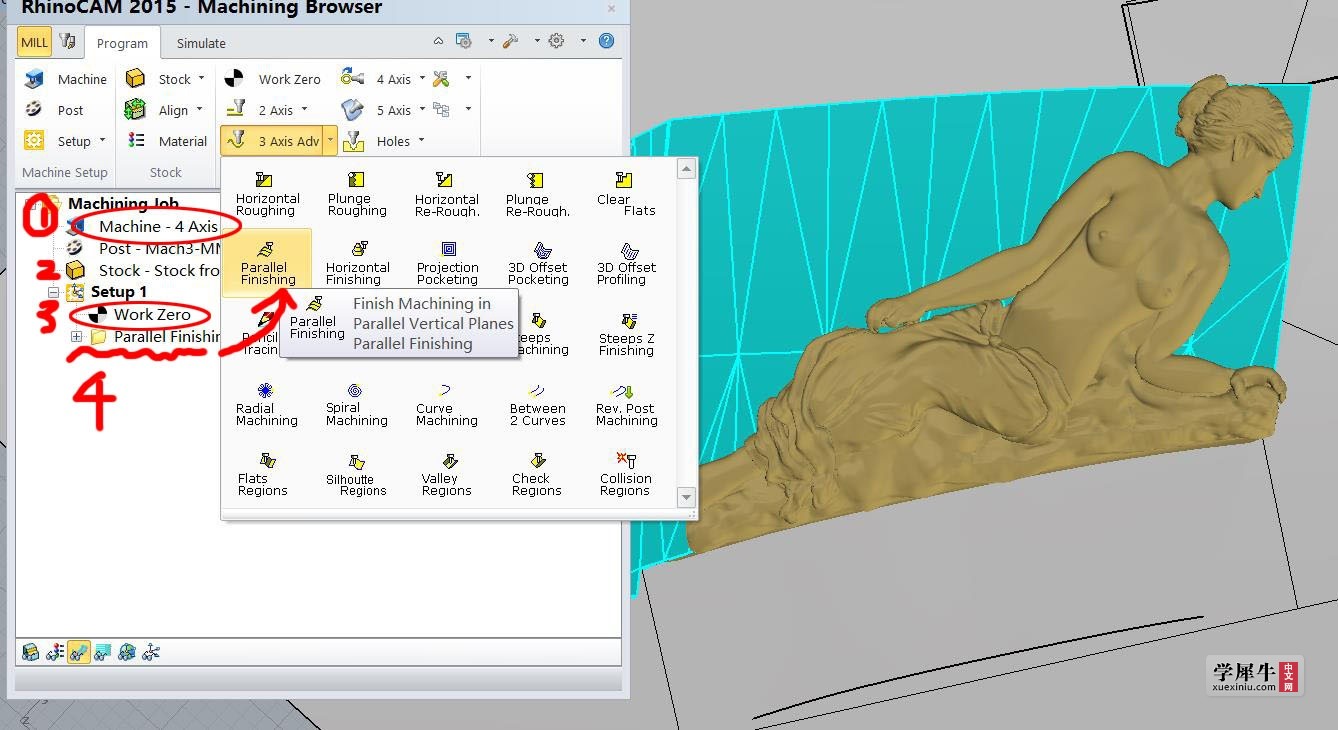Select Plunge Roughing operation

coord(356,194)
